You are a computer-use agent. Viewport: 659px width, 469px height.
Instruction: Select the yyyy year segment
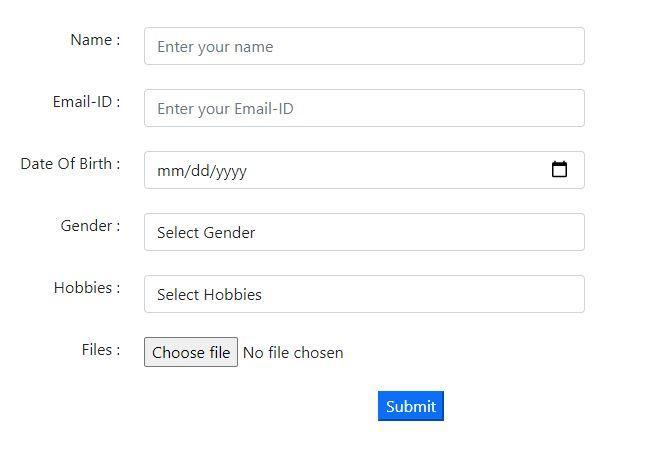tap(230, 171)
